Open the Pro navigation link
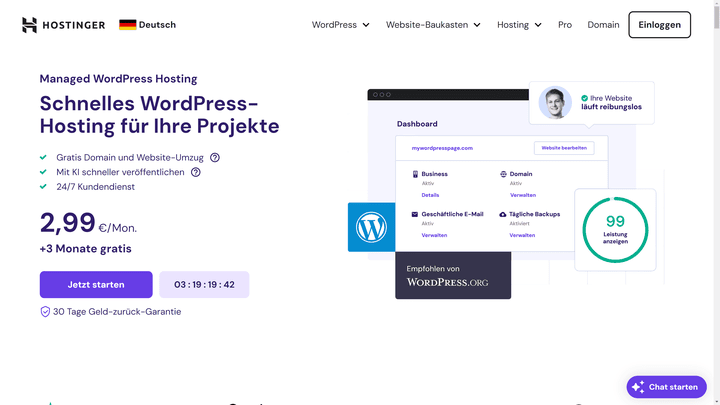Viewport: 720px width, 405px height. pos(565,25)
